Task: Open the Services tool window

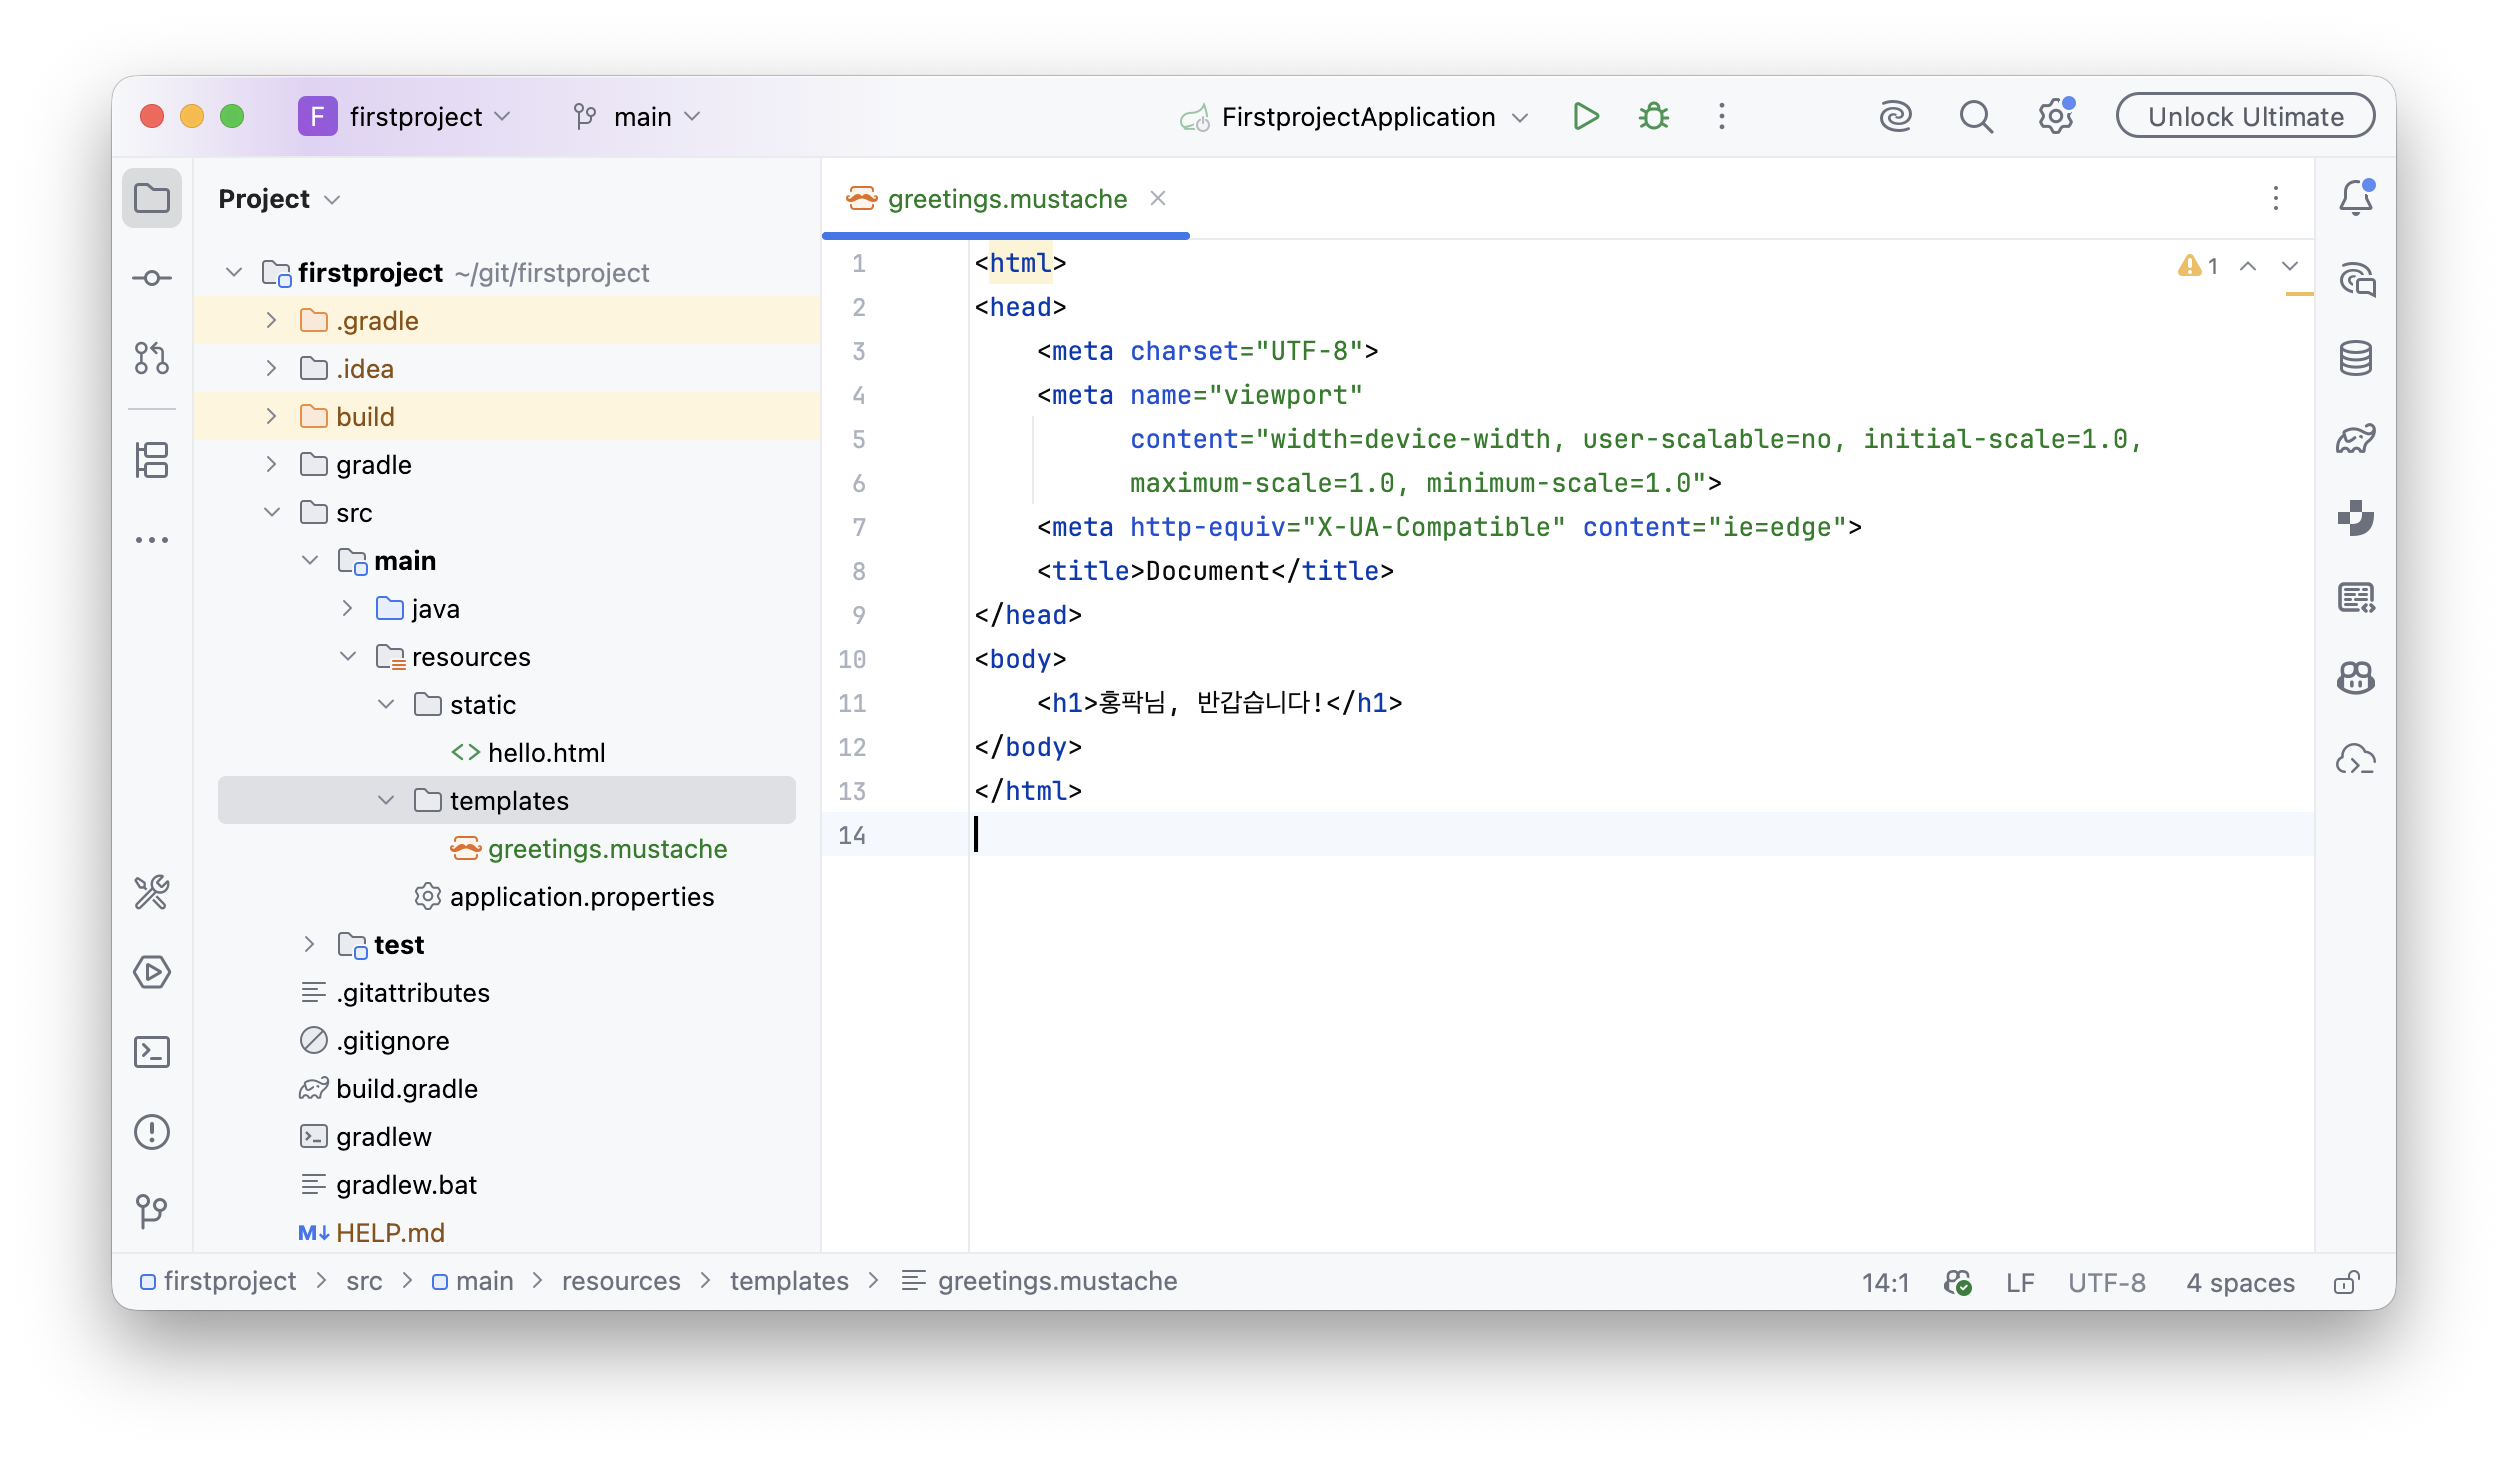Action: (x=152, y=972)
